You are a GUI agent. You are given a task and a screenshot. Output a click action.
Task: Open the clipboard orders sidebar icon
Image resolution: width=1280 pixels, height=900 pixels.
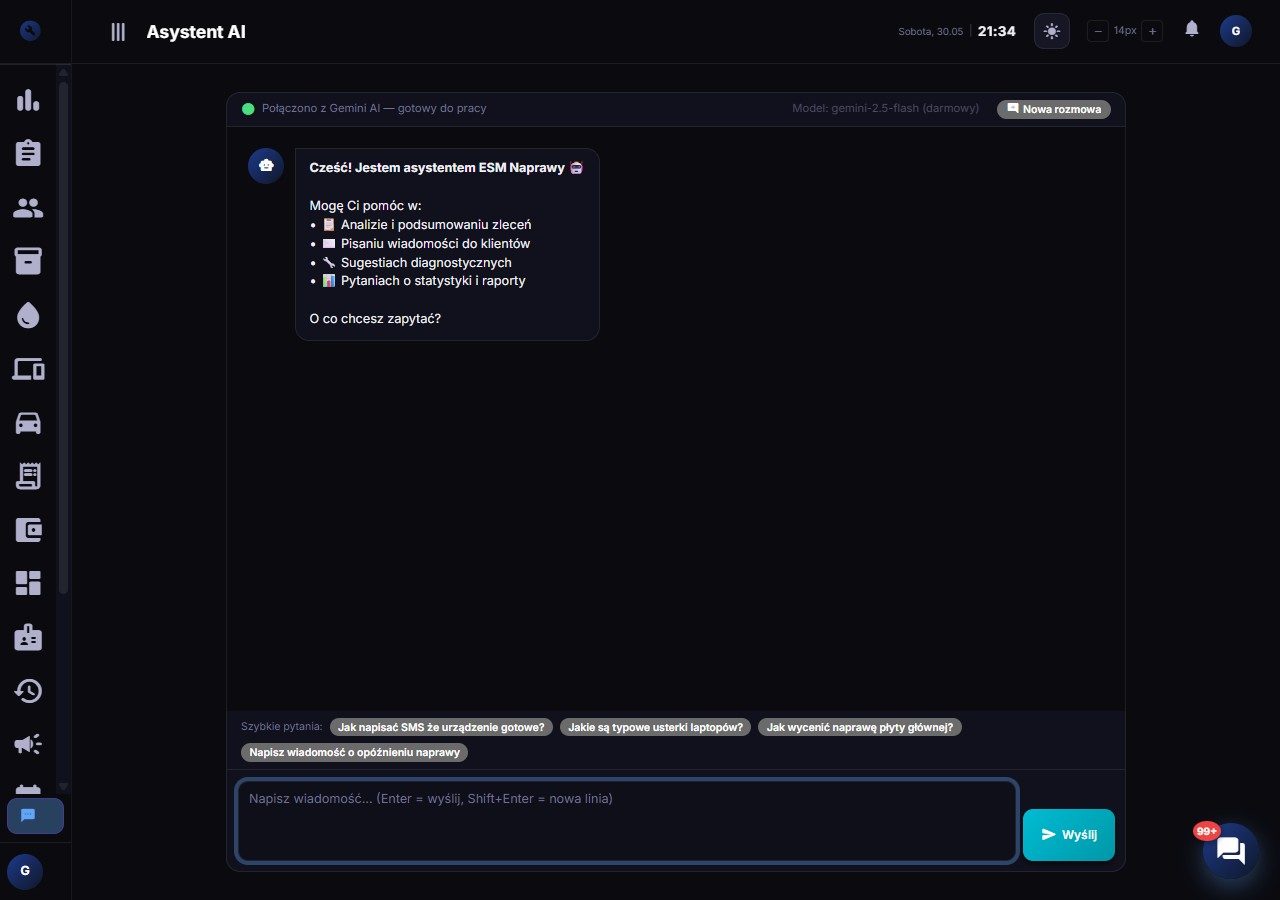click(x=28, y=153)
